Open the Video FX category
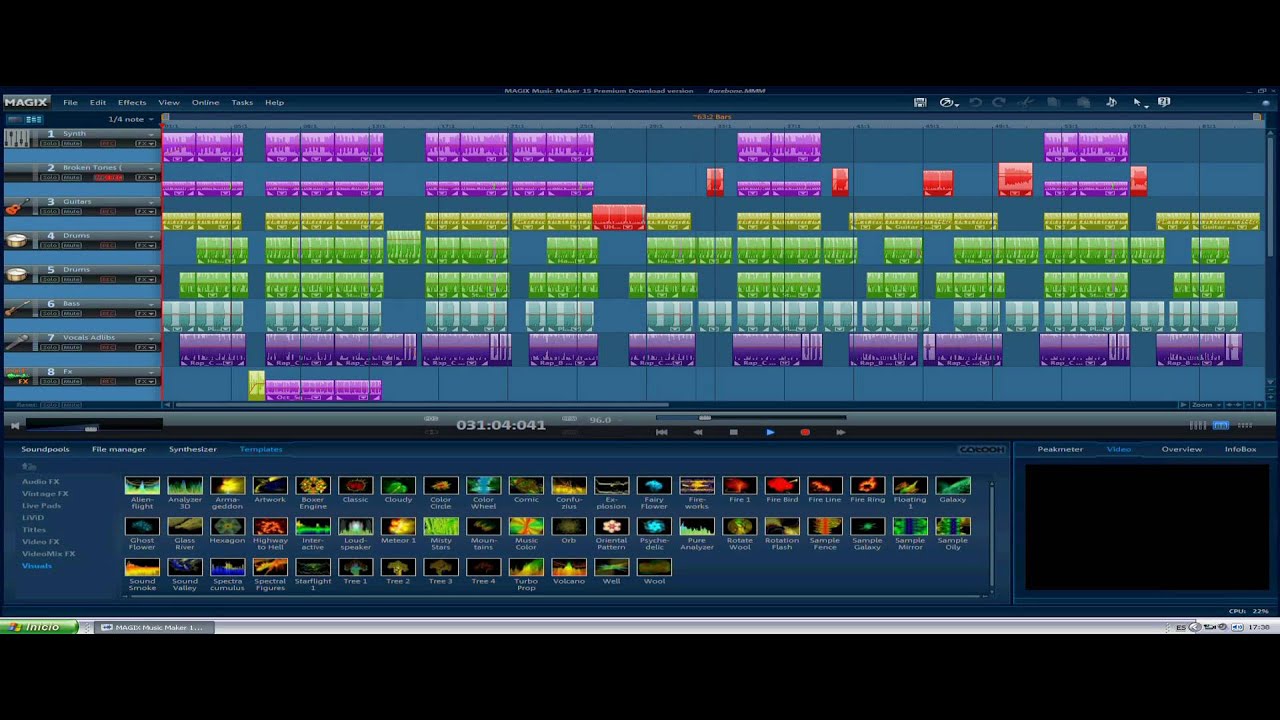This screenshot has width=1280, height=720. tap(41, 541)
